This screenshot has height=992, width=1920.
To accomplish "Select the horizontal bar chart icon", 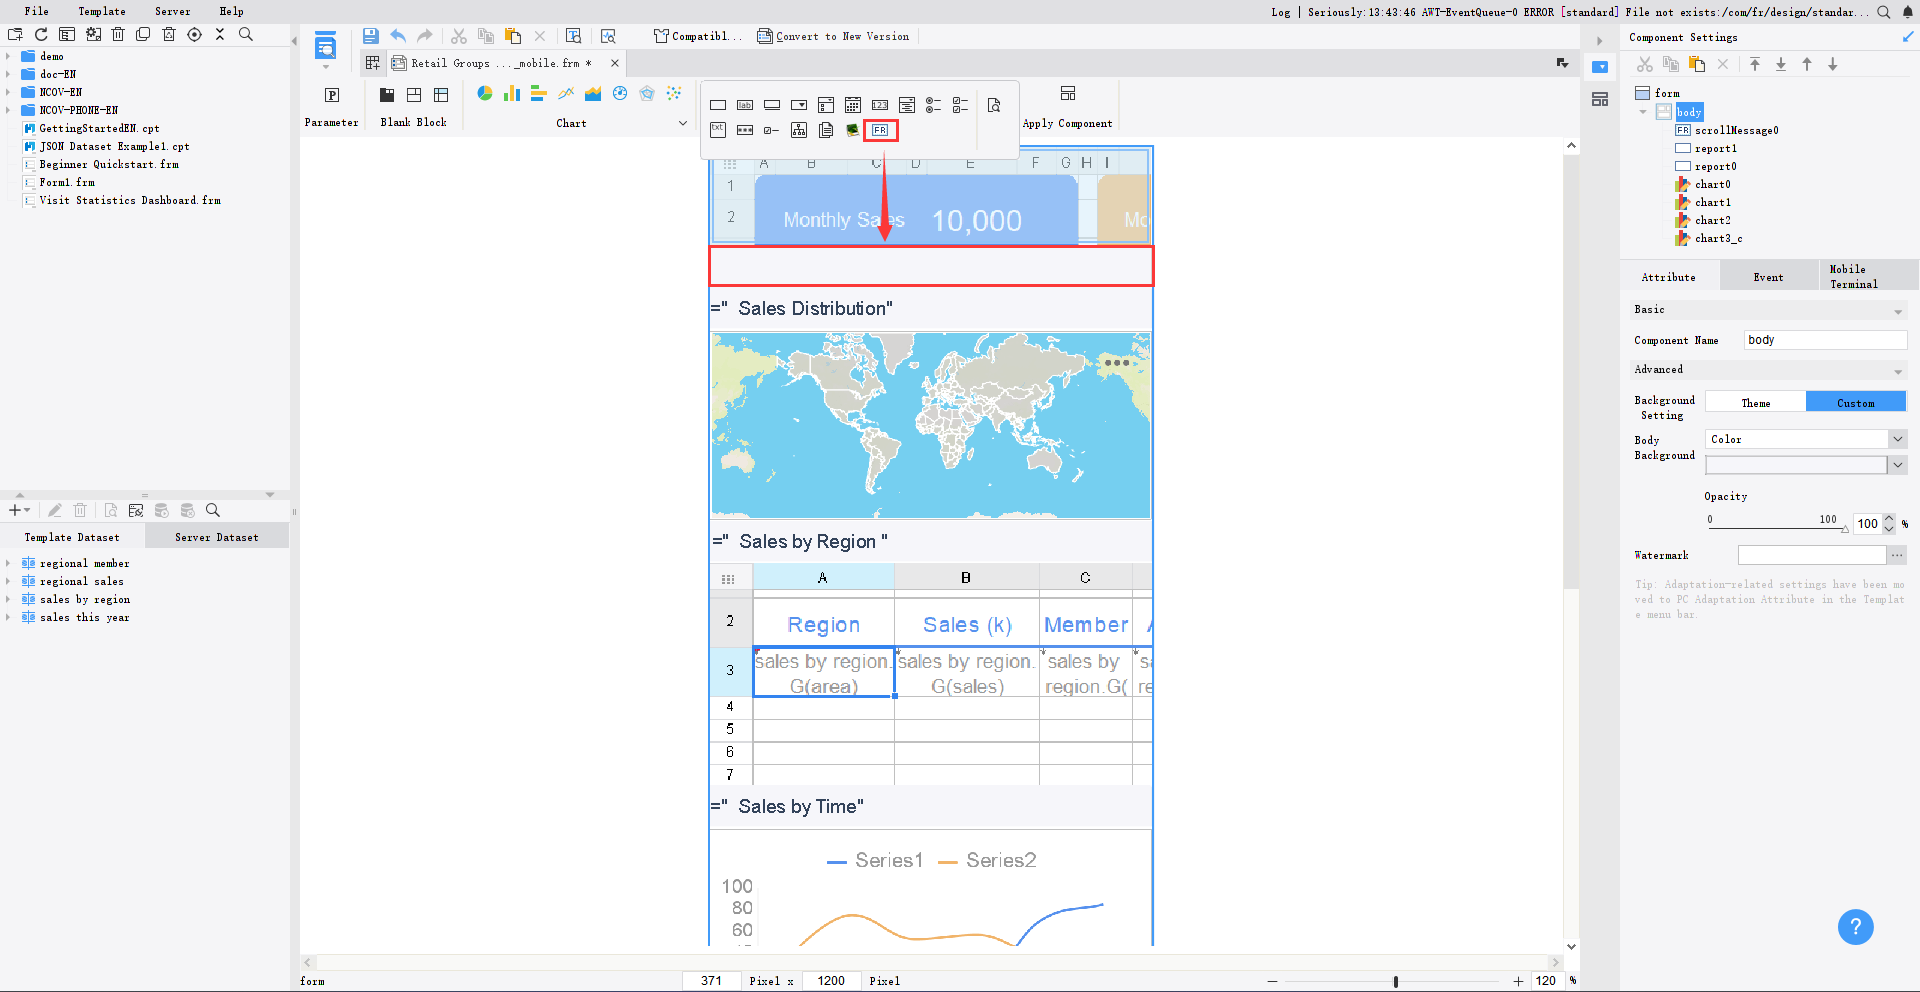I will 539,93.
